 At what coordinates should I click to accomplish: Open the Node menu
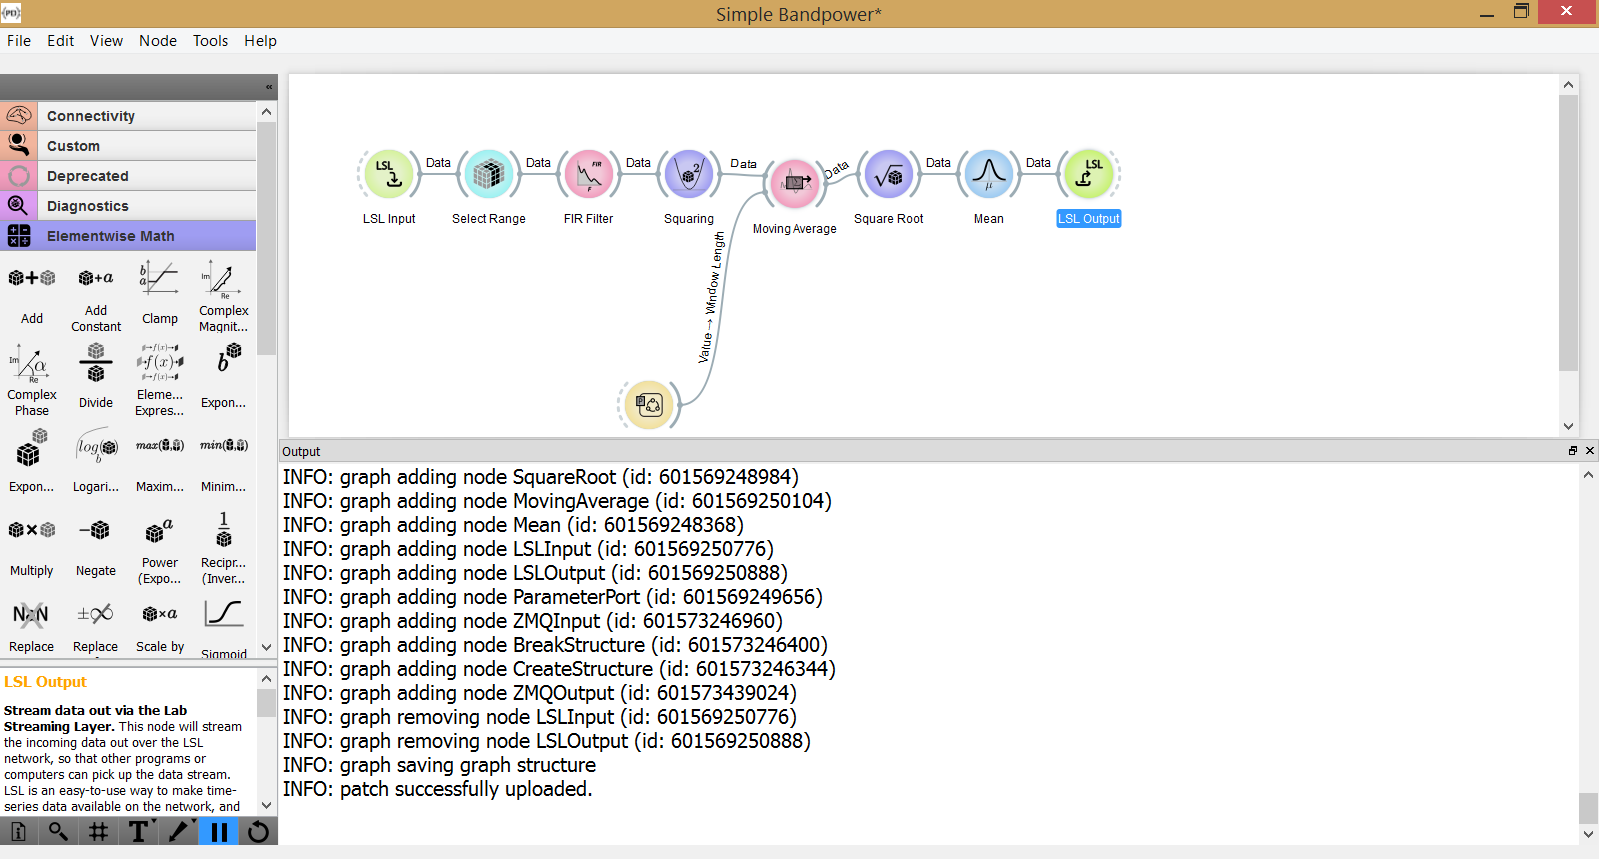158,41
